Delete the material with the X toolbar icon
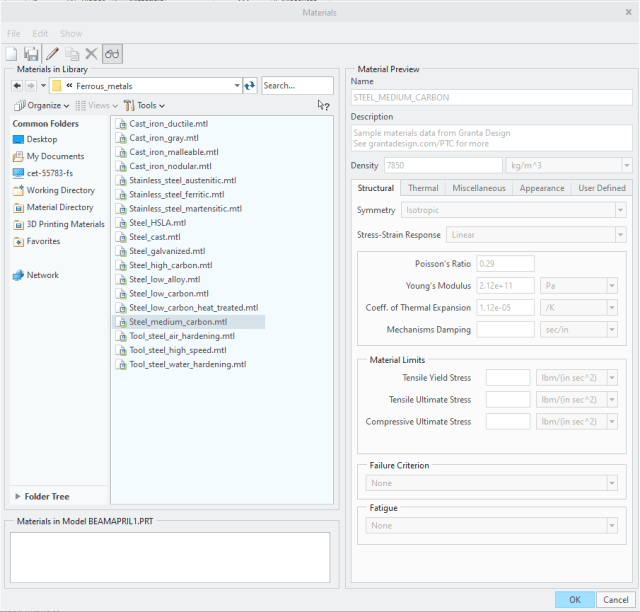Image resolution: width=640 pixels, height=612 pixels. tap(91, 54)
